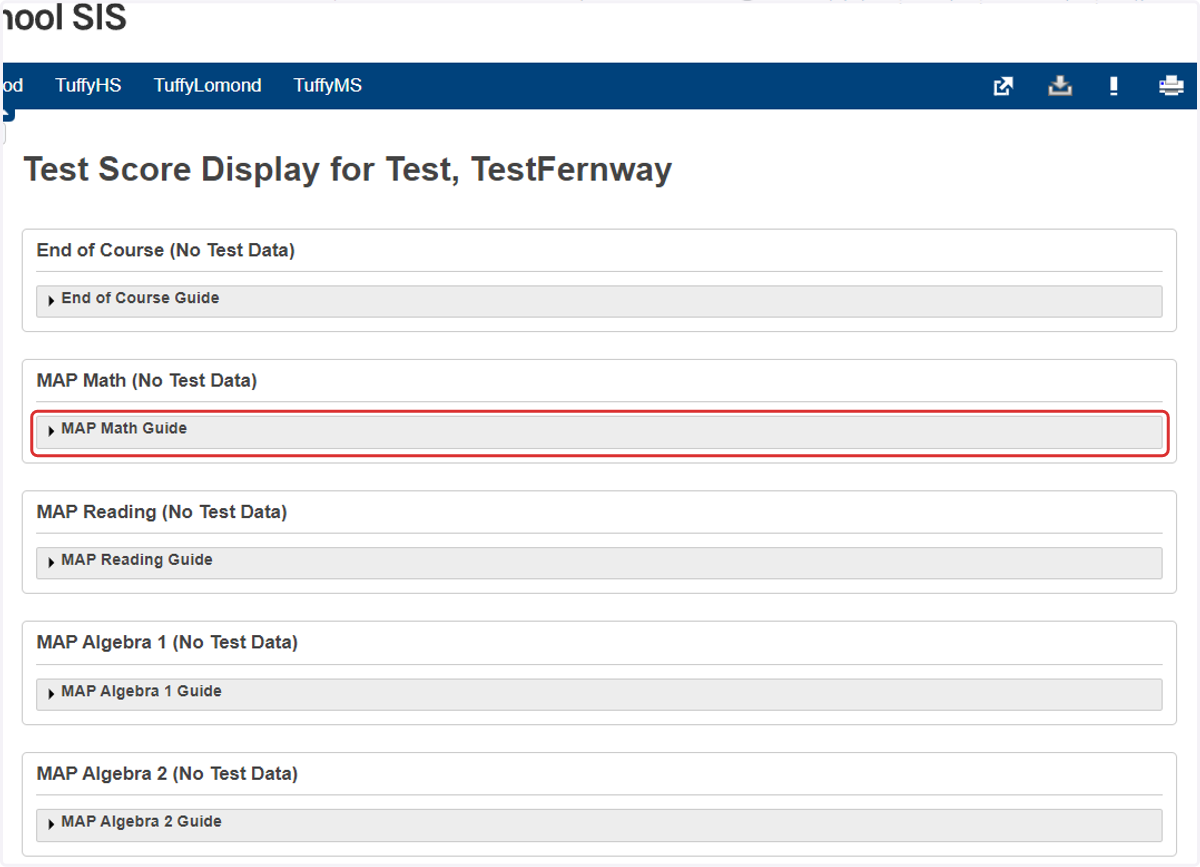Click the MAP Reading (No Test Data) heading
The image size is (1200, 867).
162,512
